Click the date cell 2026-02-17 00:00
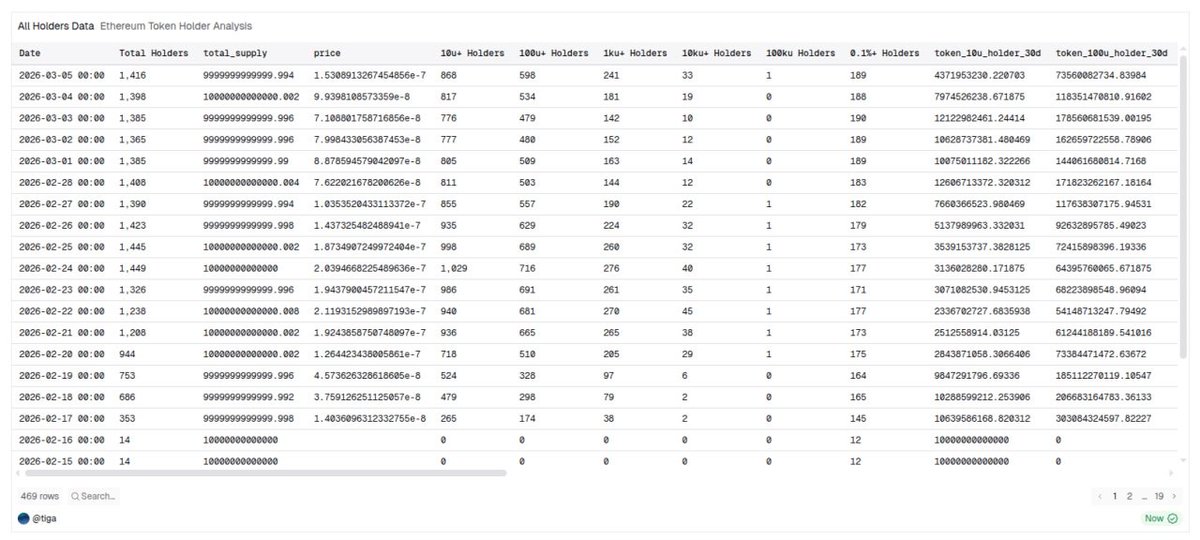Screen dimensions: 1200x540 (61, 418)
